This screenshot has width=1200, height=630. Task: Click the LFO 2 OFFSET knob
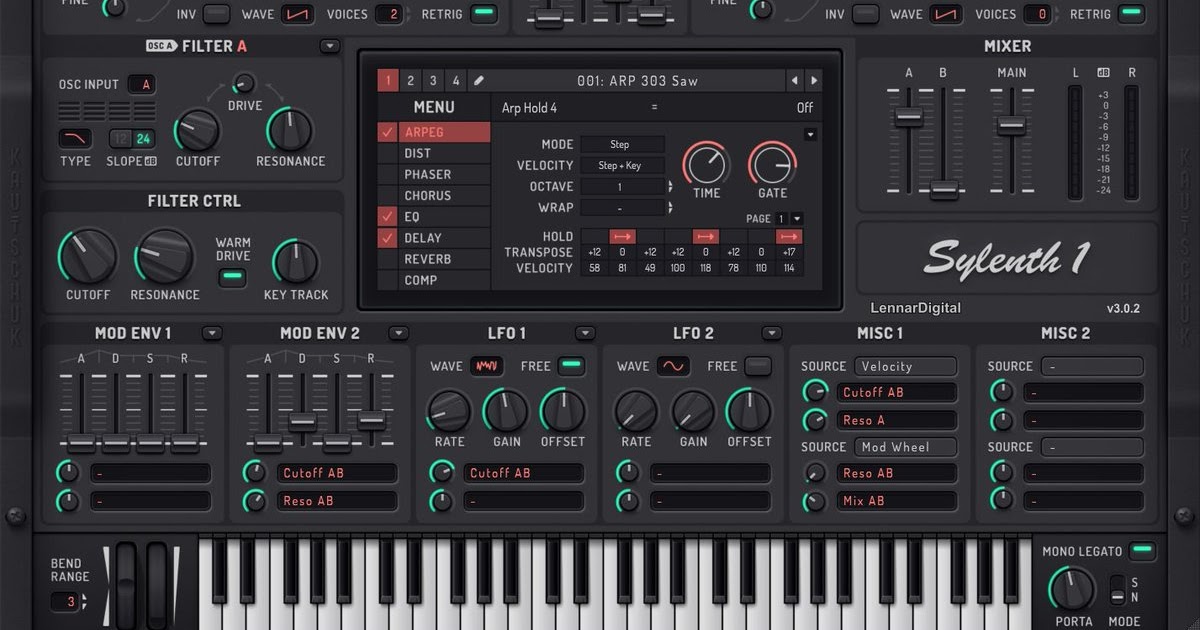pos(749,411)
